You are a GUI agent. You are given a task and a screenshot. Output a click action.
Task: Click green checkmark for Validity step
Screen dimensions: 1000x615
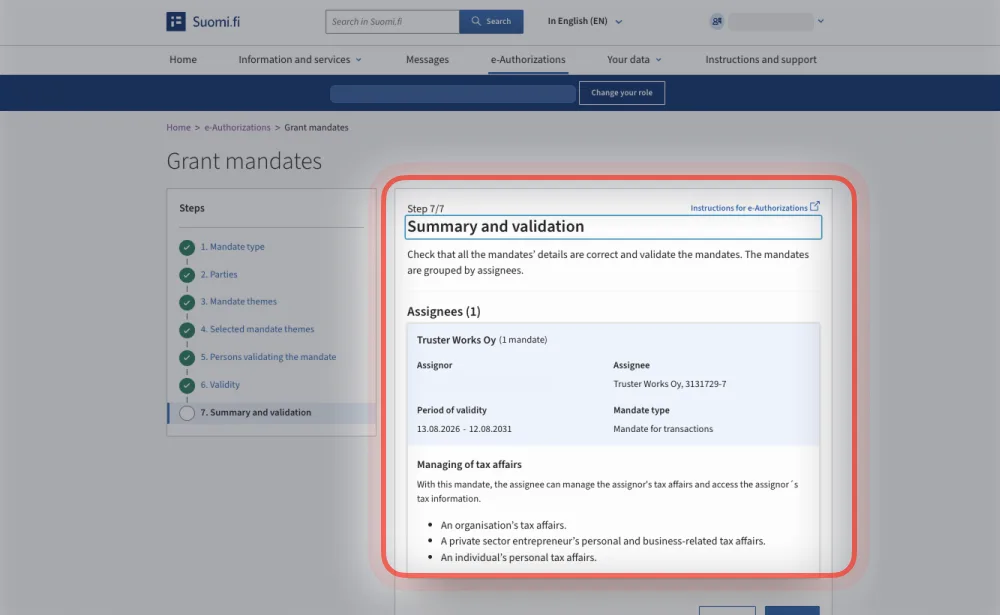[187, 385]
